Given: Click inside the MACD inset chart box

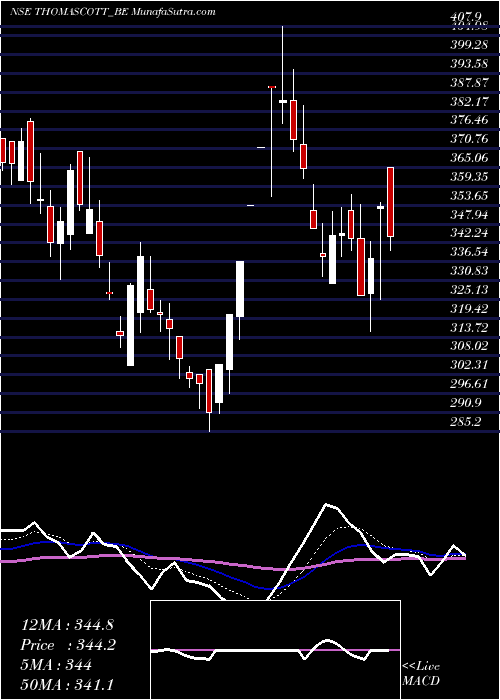Looking at the screenshot, I should (275, 650).
